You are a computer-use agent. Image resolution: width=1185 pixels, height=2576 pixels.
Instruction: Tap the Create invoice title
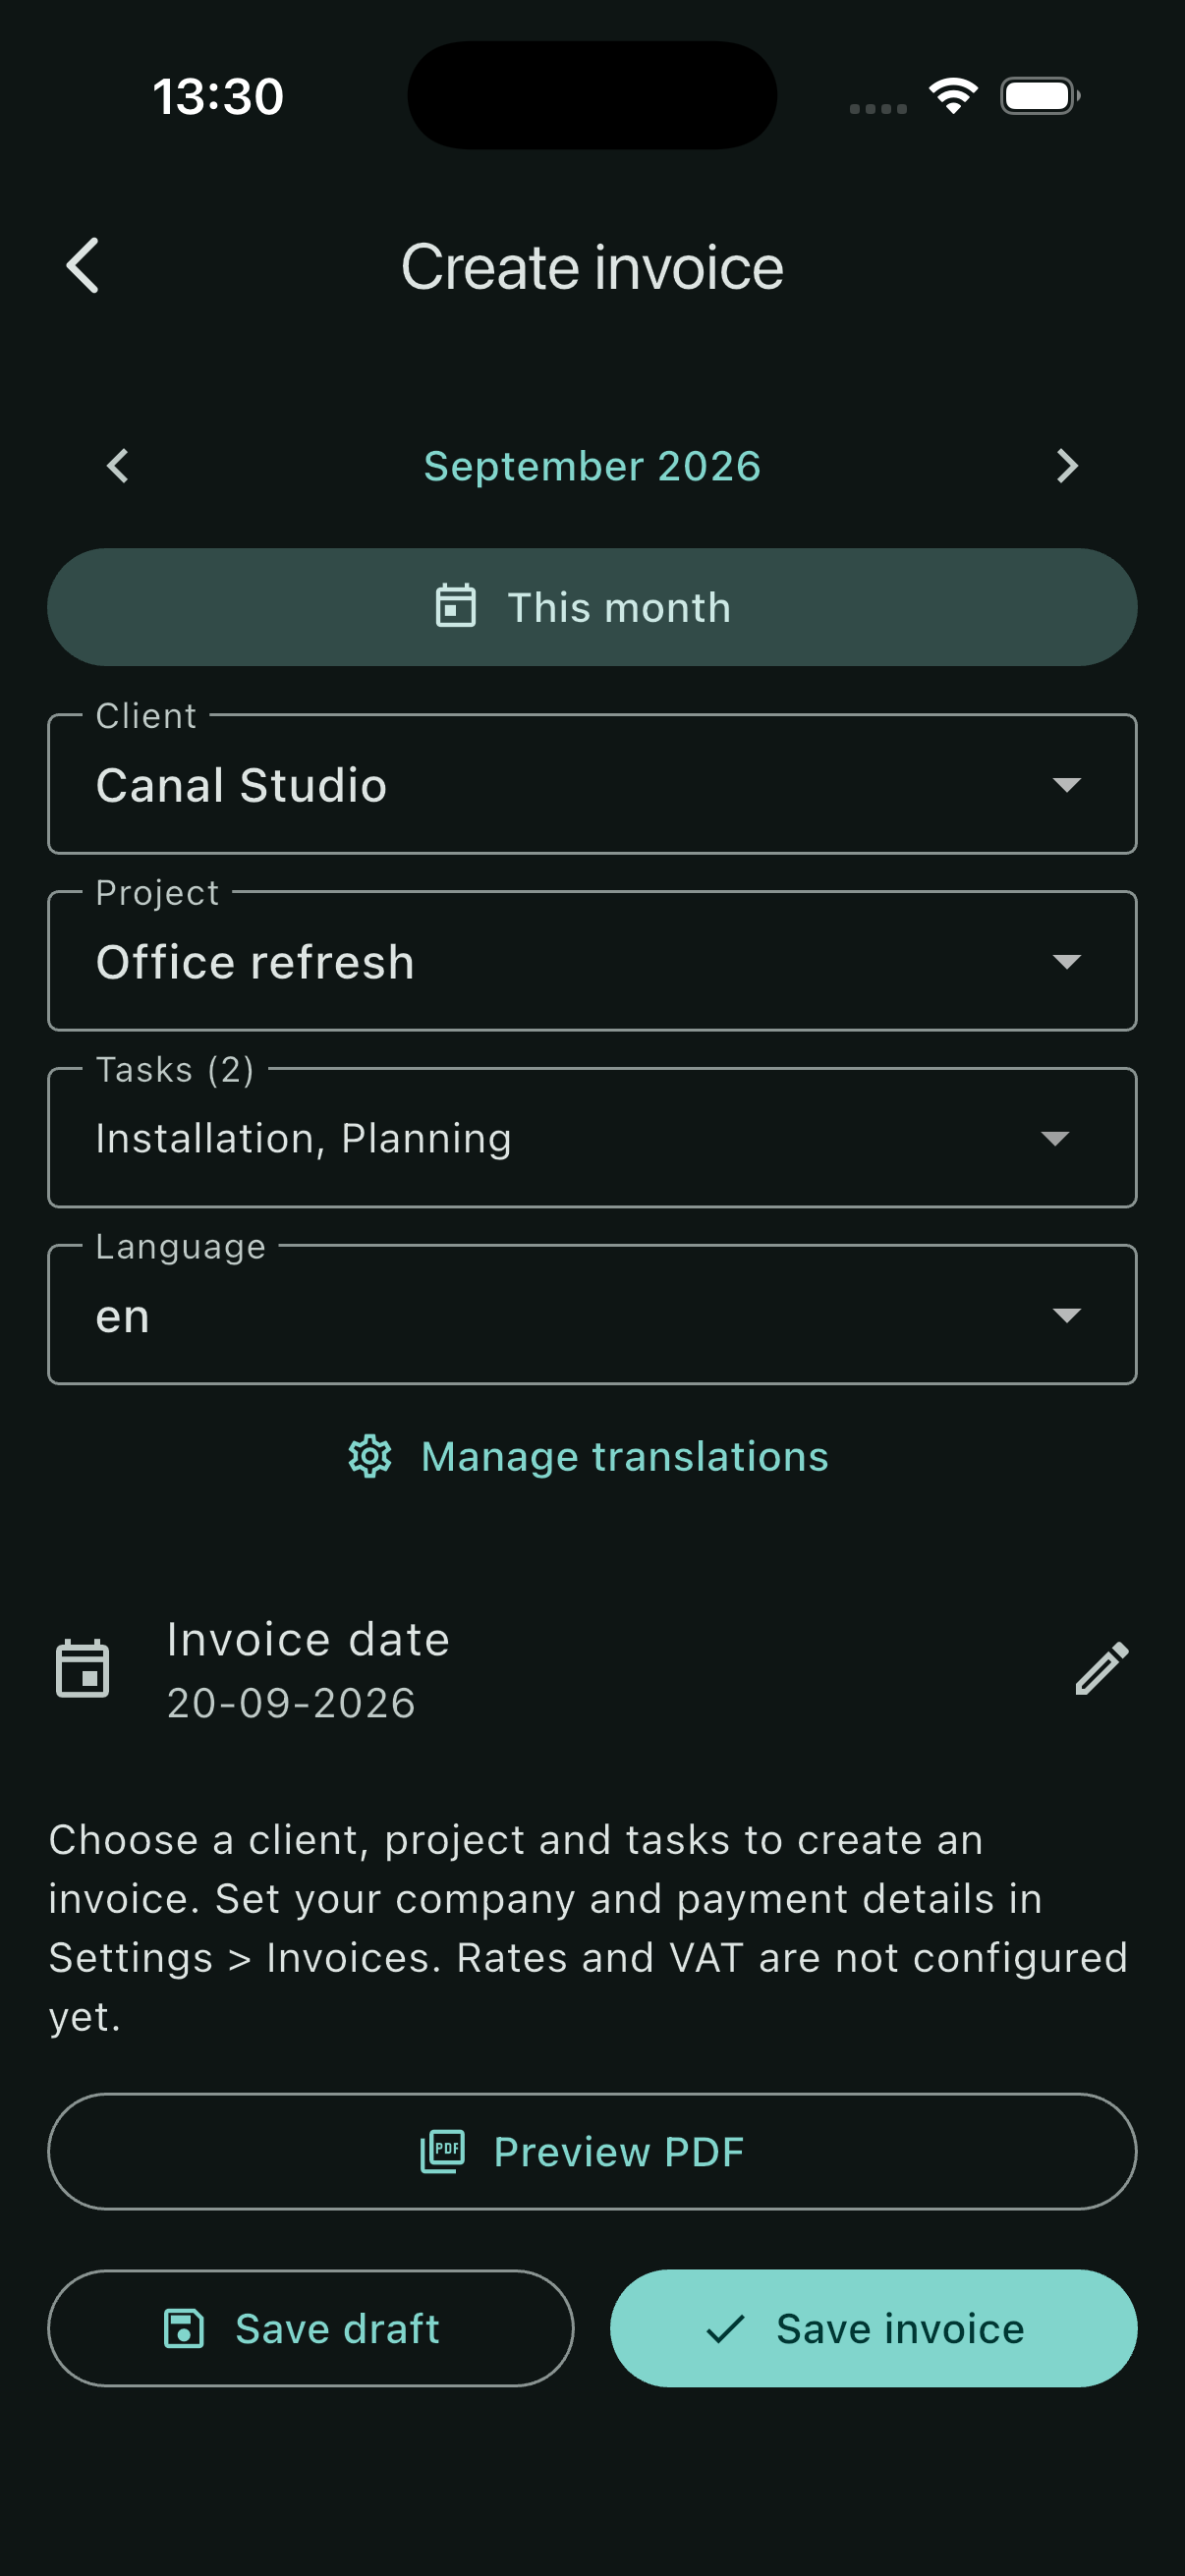(592, 268)
